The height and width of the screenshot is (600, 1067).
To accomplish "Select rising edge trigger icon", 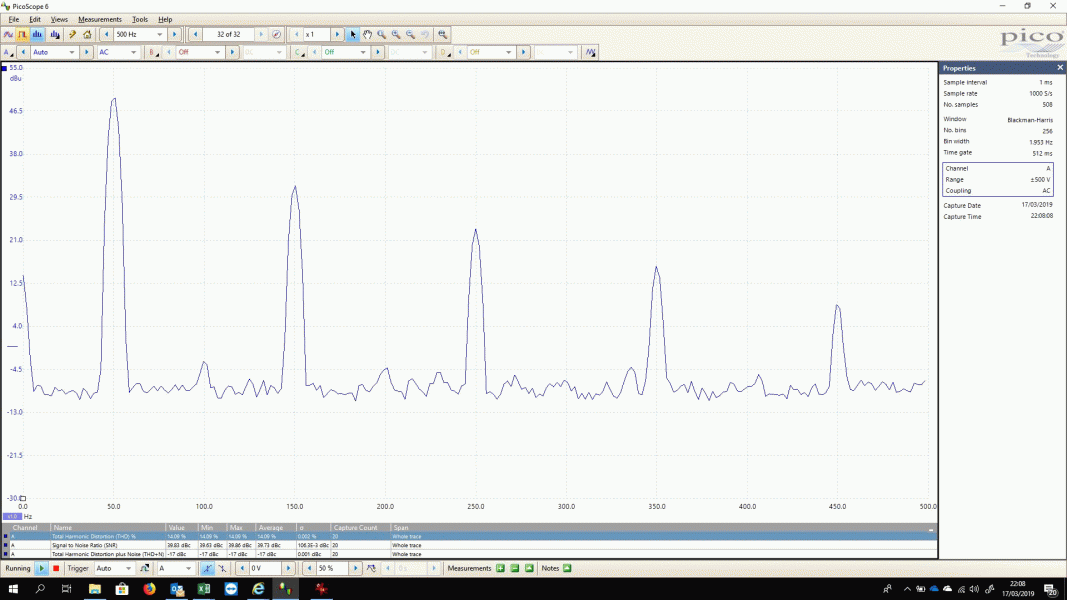I will tap(207, 568).
